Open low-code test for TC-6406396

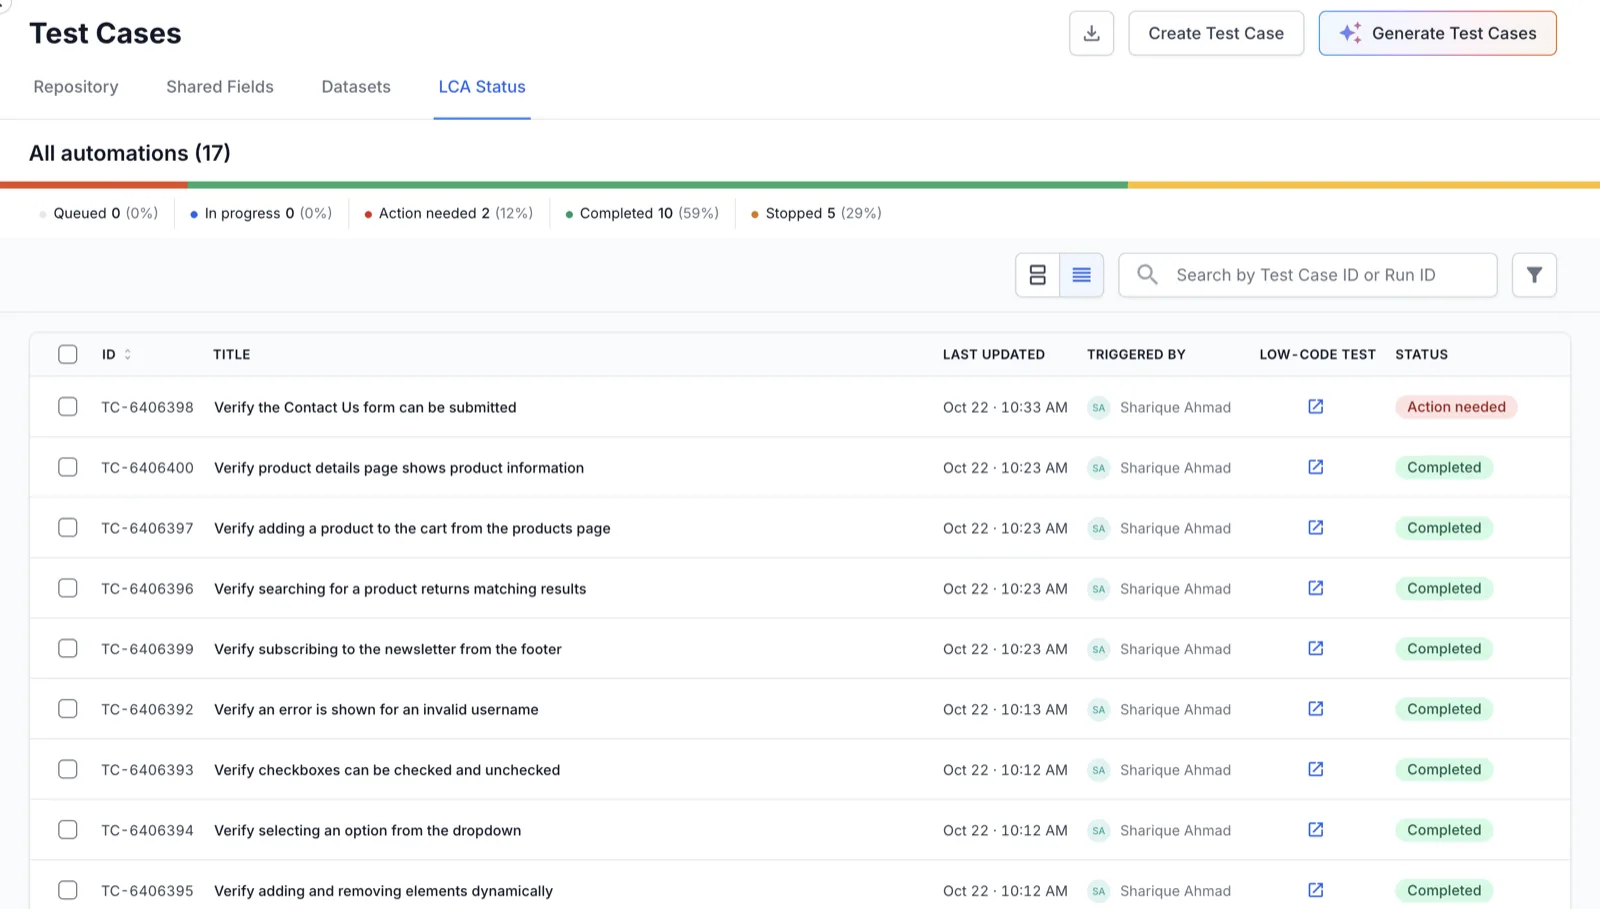click(x=1316, y=588)
